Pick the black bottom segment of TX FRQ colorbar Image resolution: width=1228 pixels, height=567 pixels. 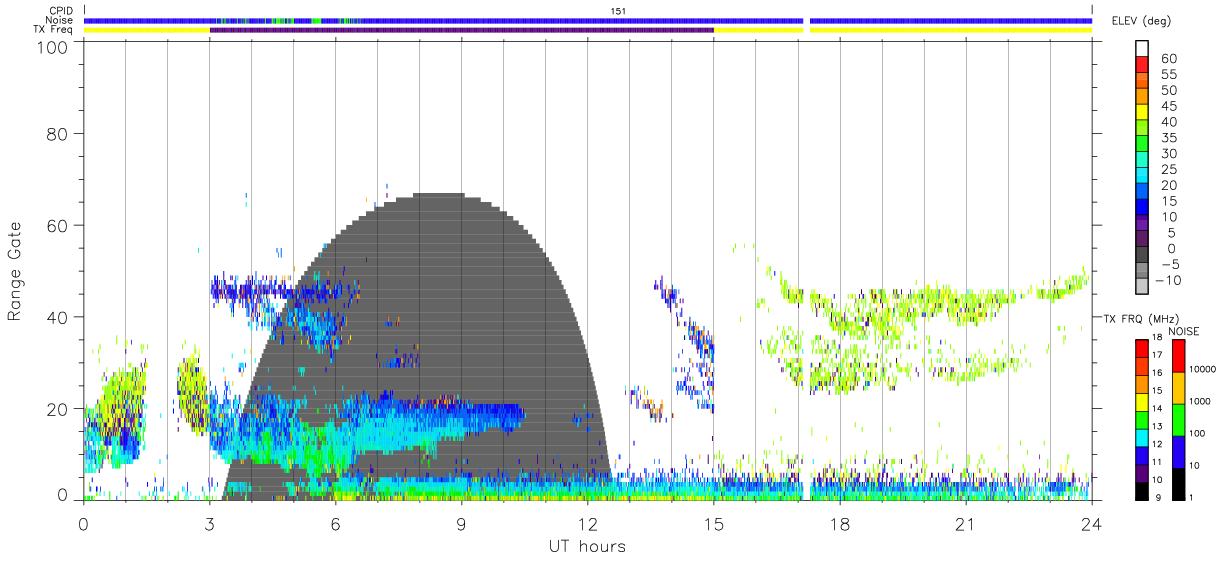[x=1140, y=491]
